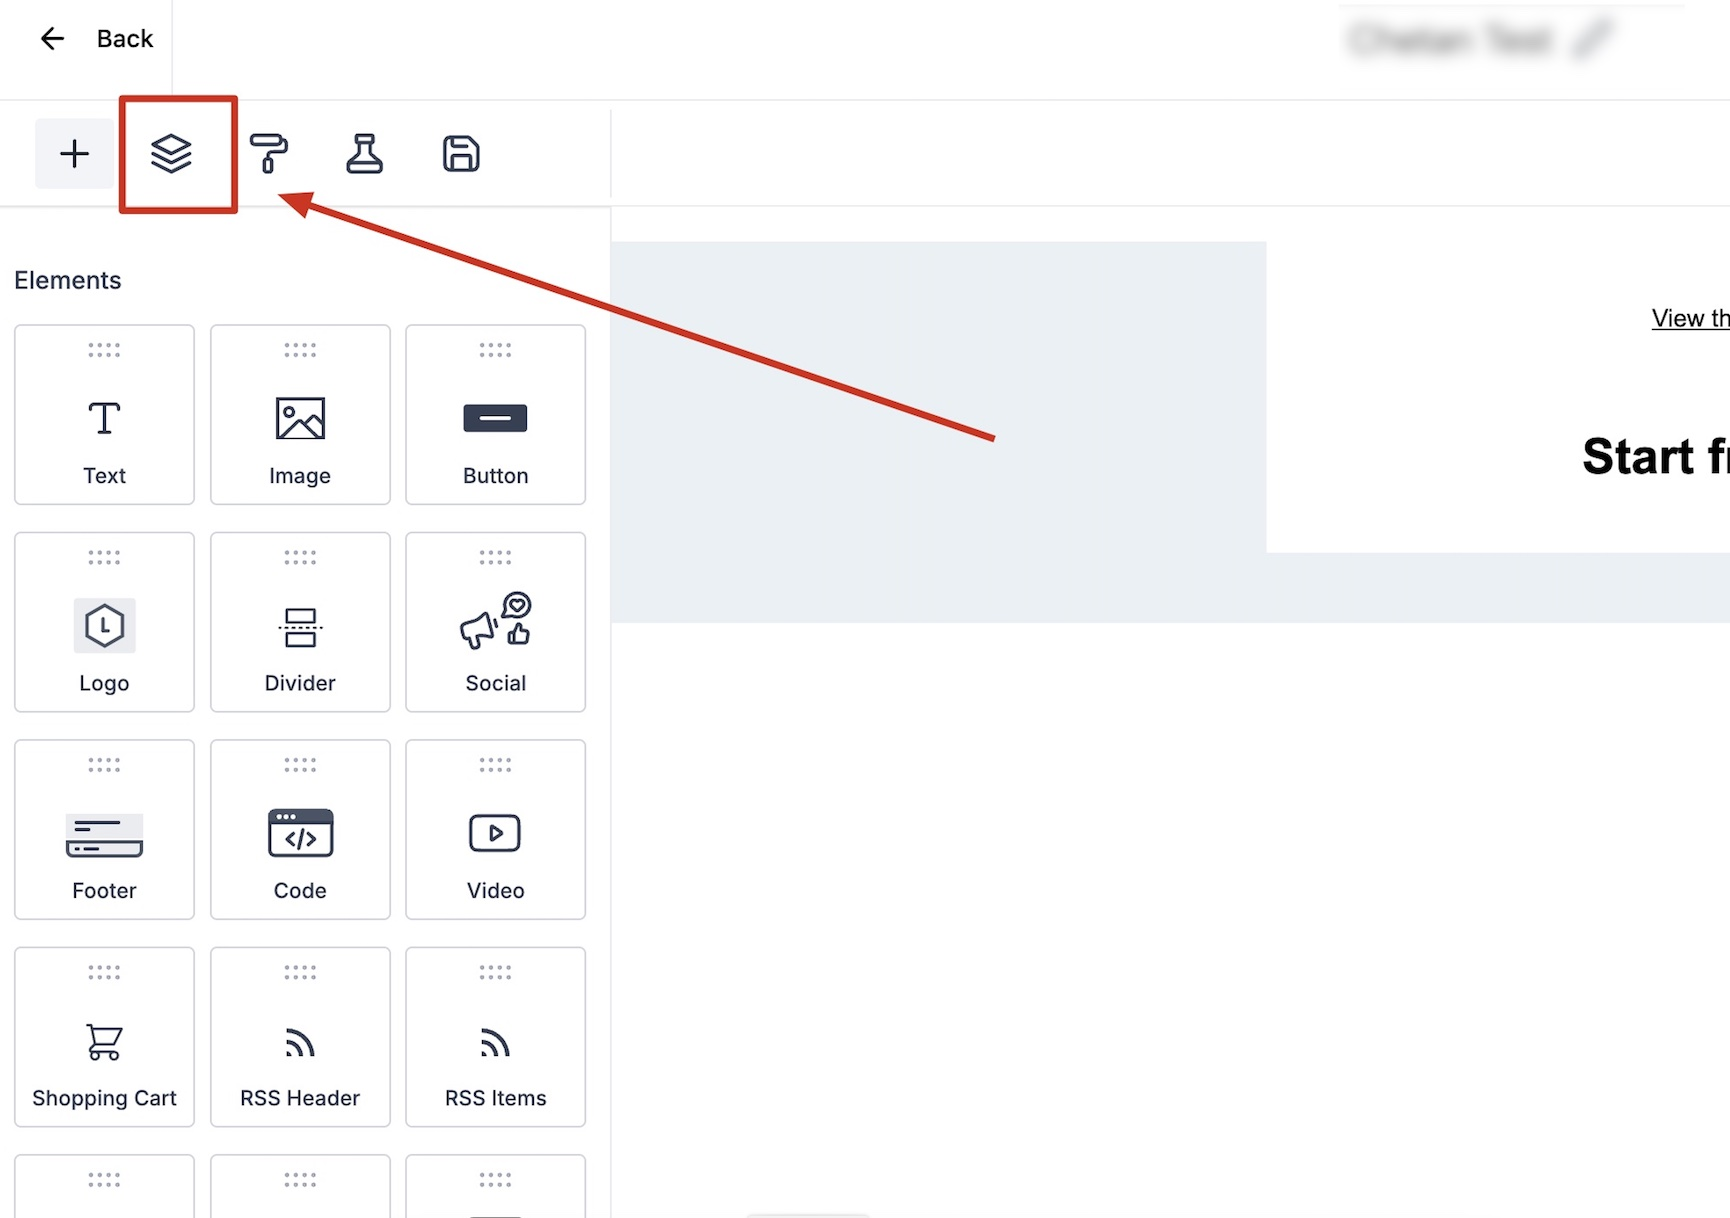The width and height of the screenshot is (1730, 1218).
Task: Open the flask test icon
Action: [364, 154]
